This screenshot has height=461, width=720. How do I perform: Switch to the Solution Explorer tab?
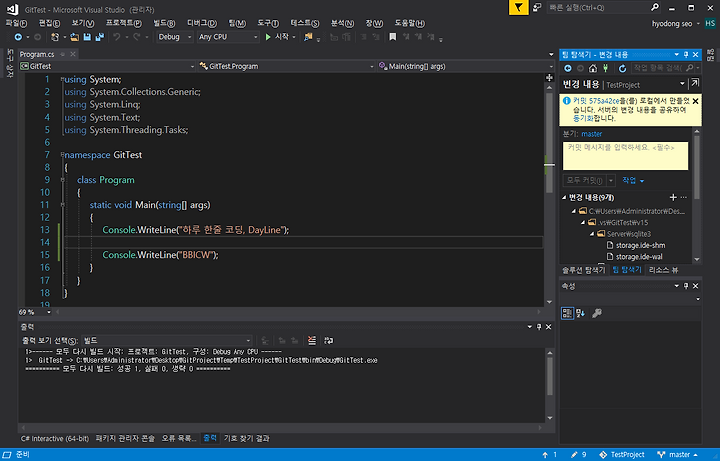(x=584, y=270)
